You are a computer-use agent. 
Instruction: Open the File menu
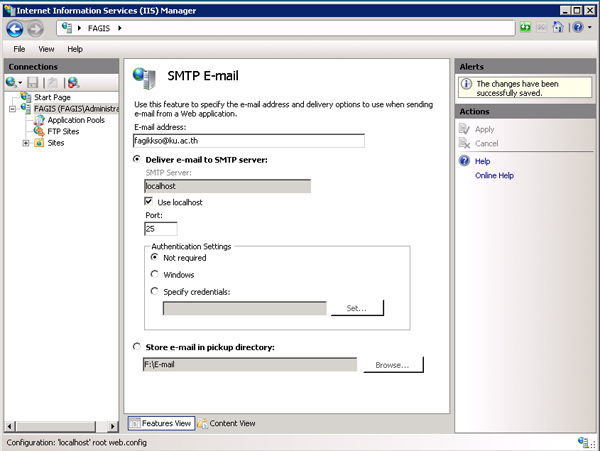[x=19, y=49]
